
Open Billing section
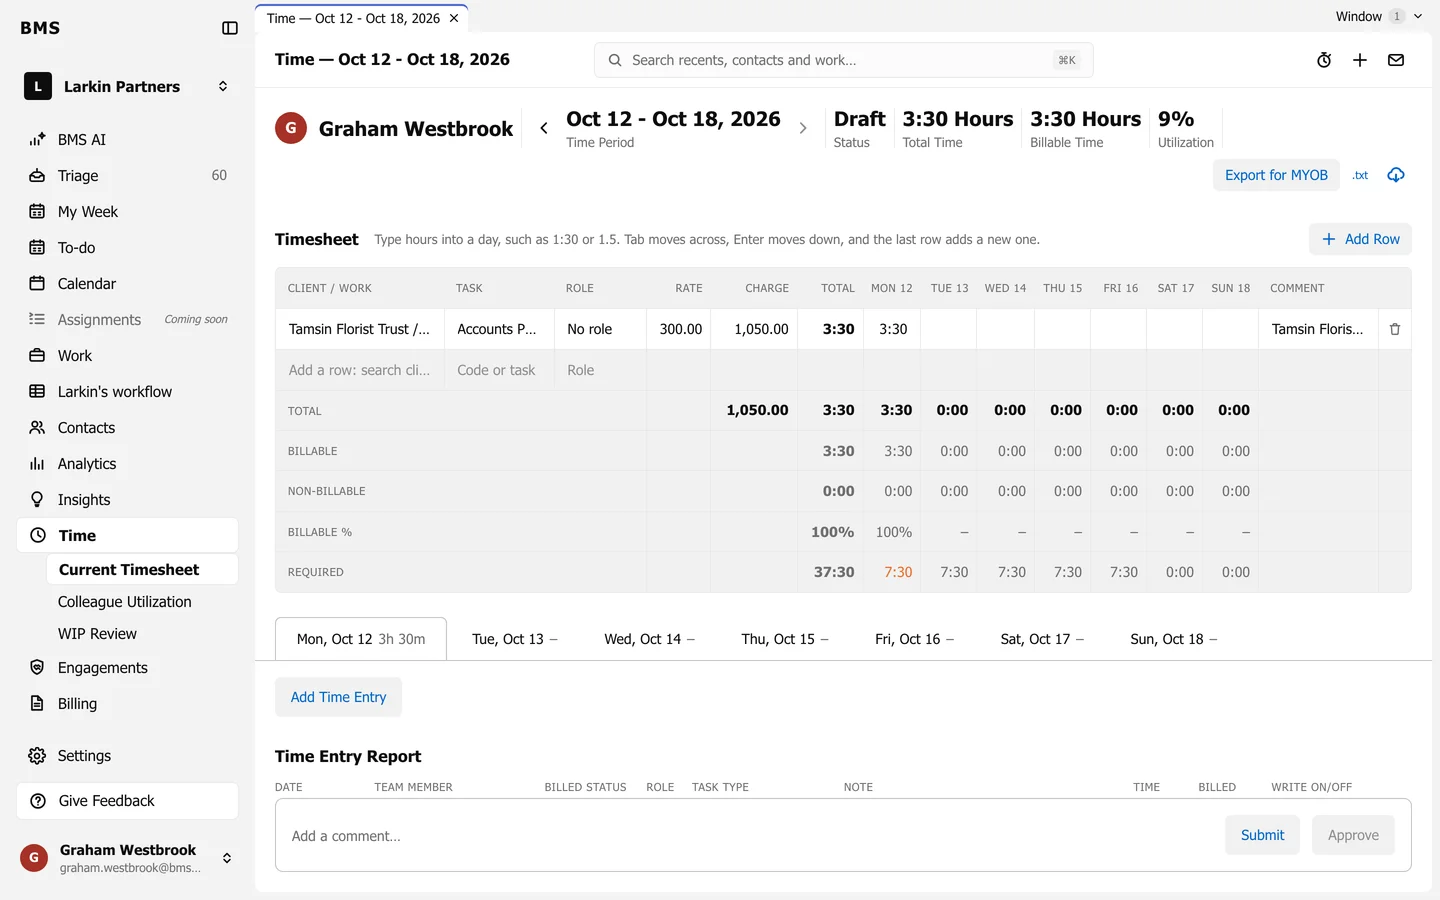coord(128,704)
